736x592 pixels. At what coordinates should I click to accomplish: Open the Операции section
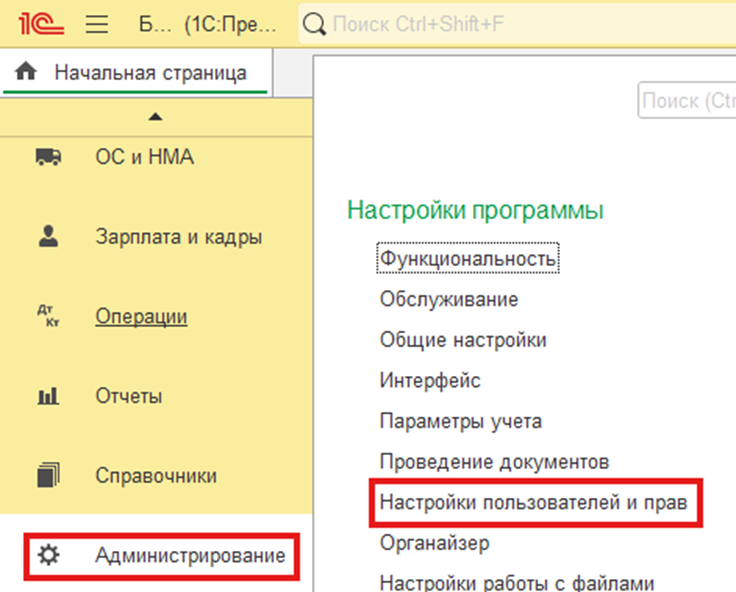141,317
